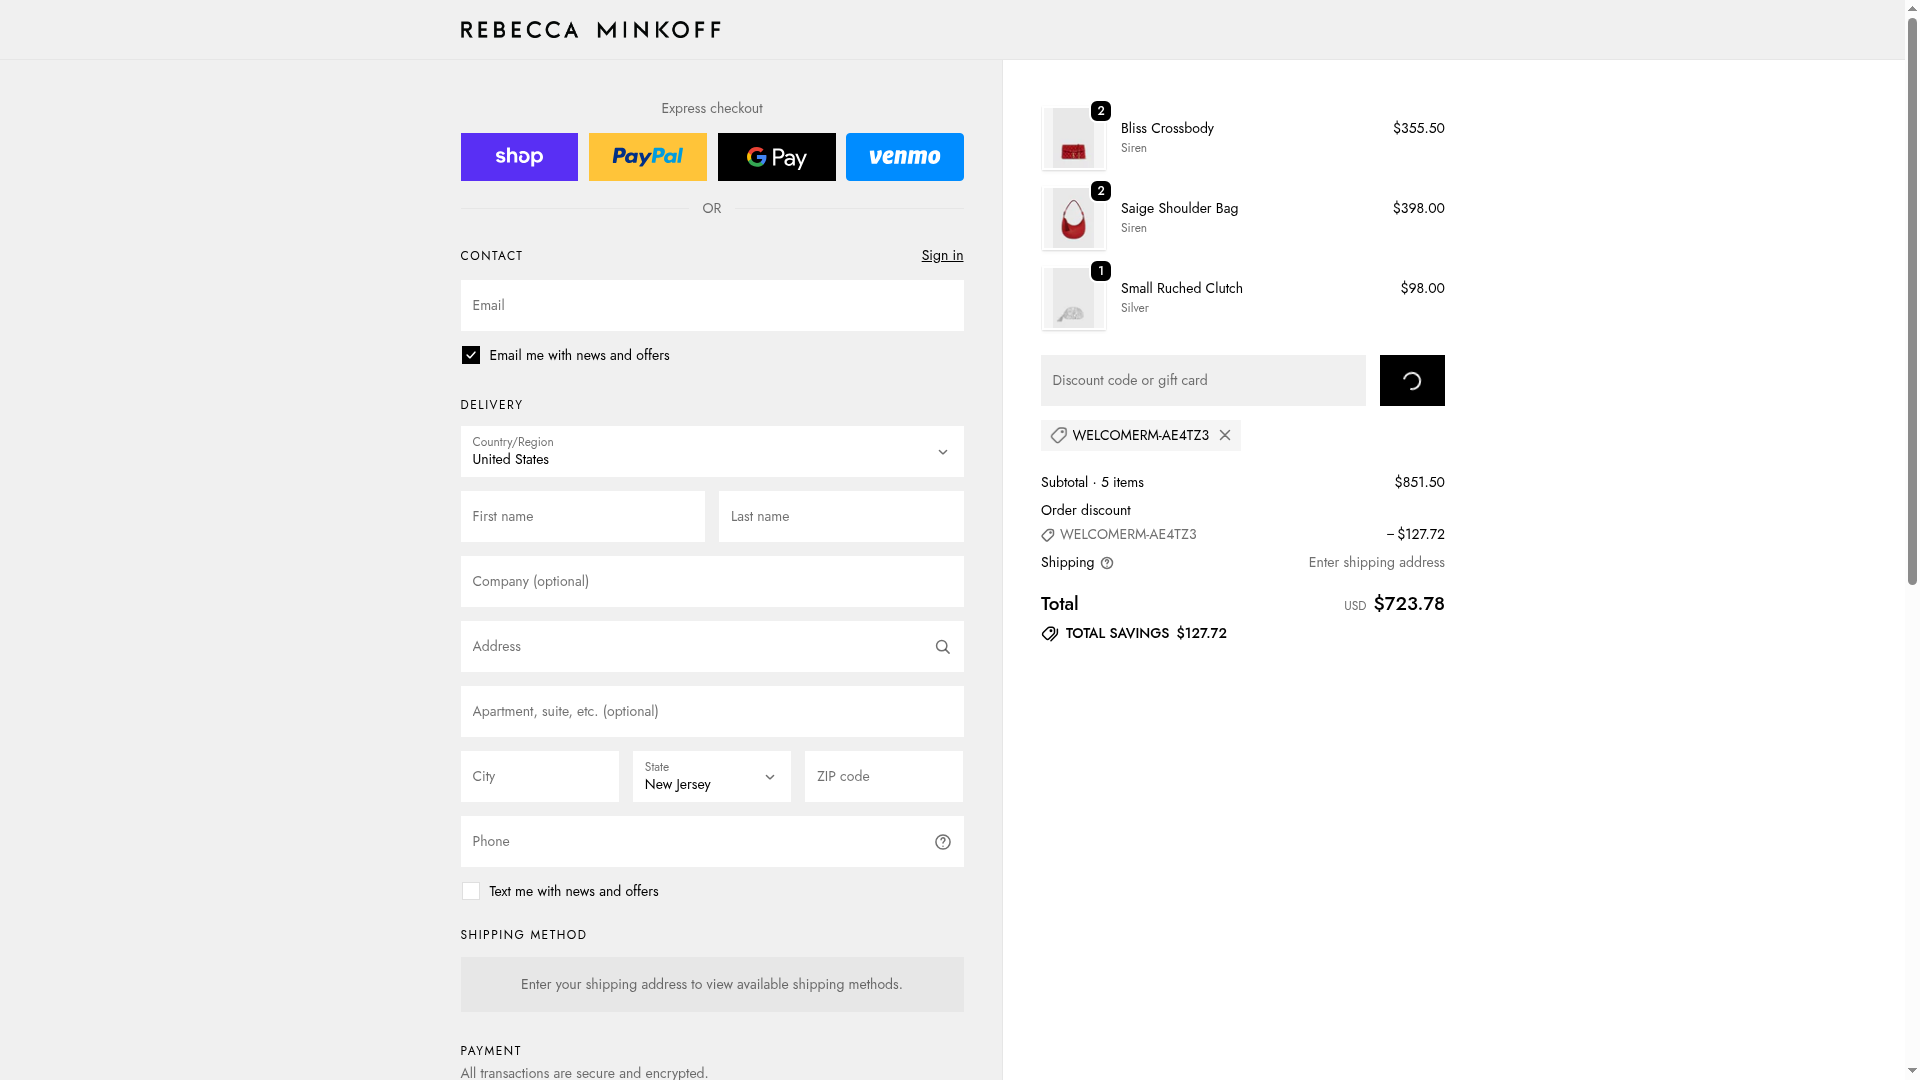
Task: Open phone number help question icon
Action: click(942, 842)
